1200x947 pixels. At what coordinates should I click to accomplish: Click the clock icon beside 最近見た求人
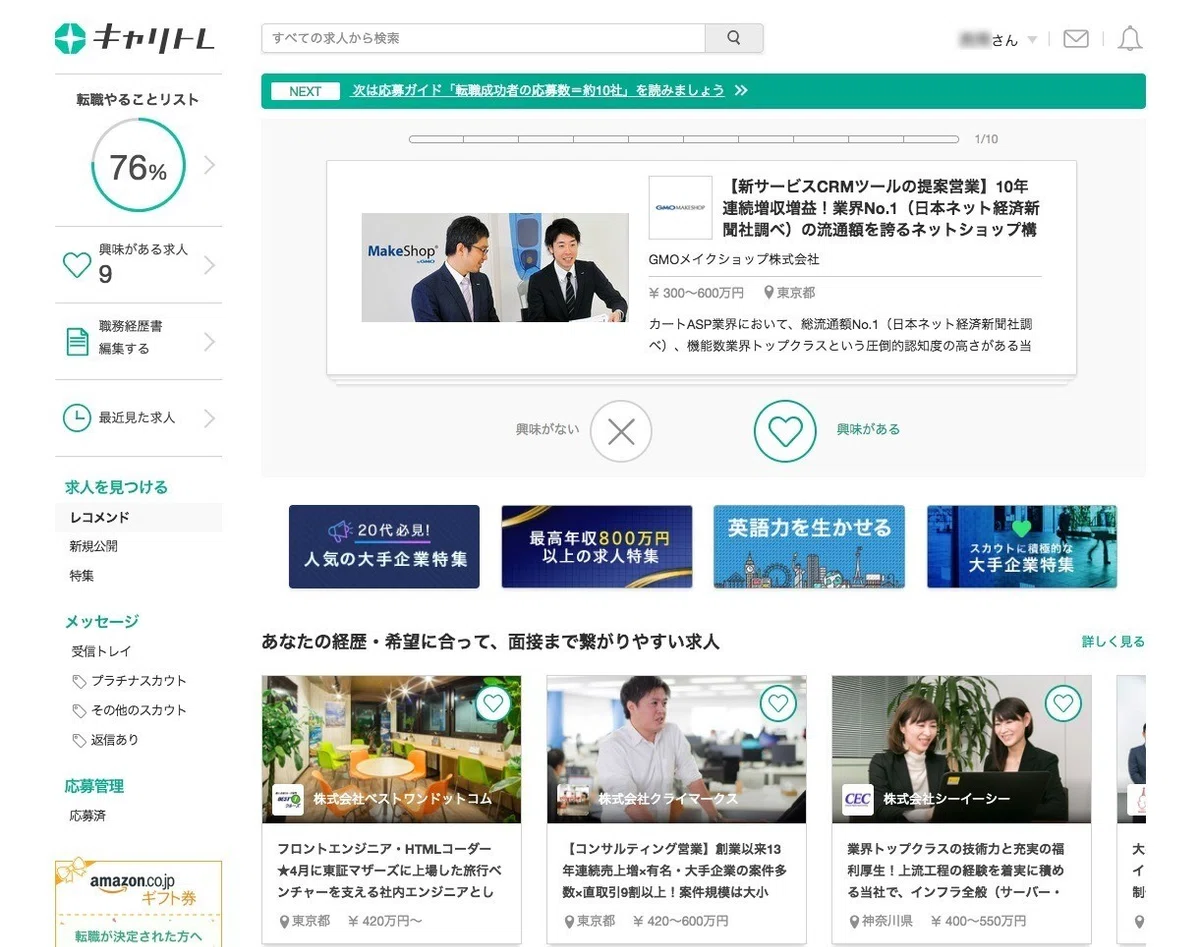point(77,418)
